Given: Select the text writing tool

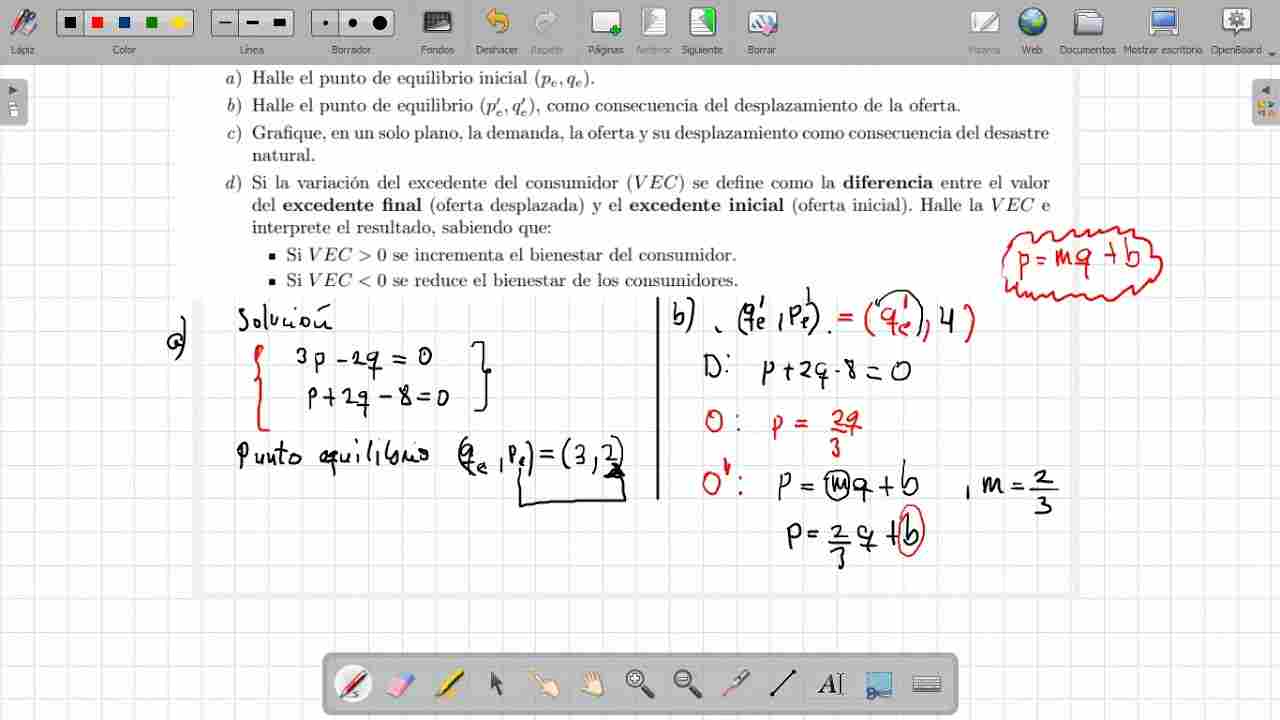Looking at the screenshot, I should tap(830, 684).
